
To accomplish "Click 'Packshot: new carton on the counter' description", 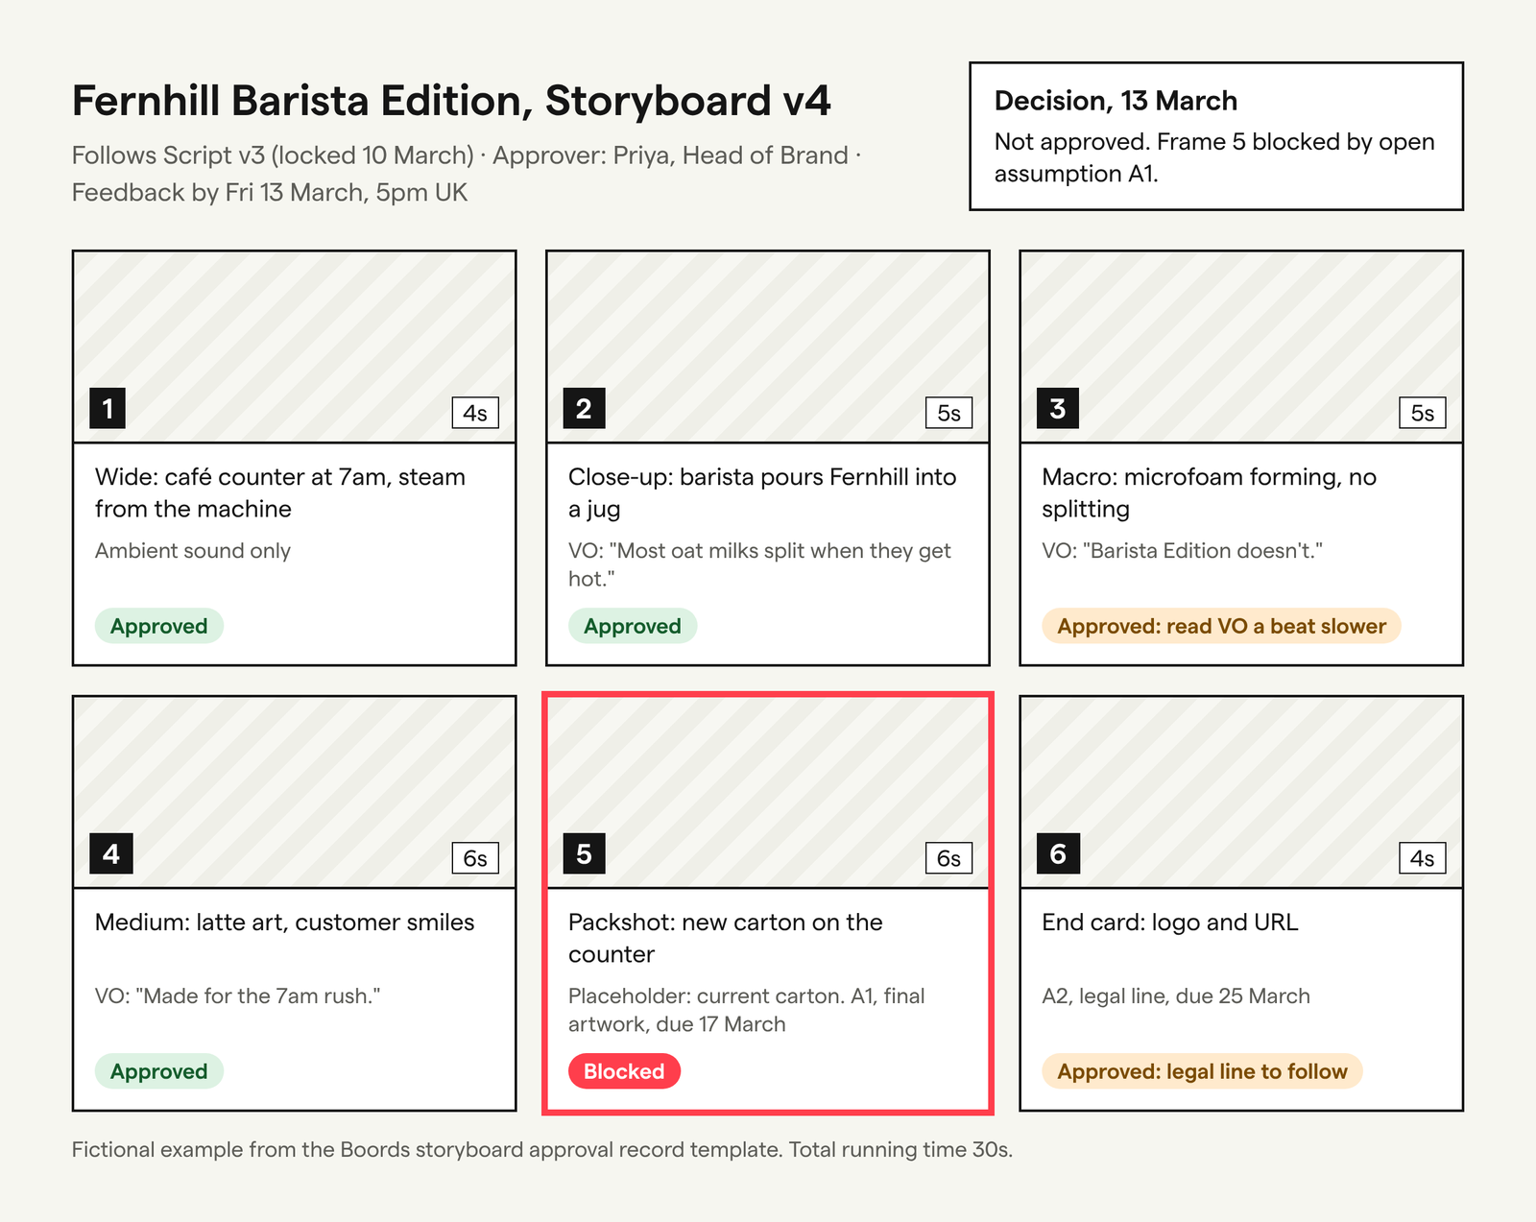I will point(725,937).
